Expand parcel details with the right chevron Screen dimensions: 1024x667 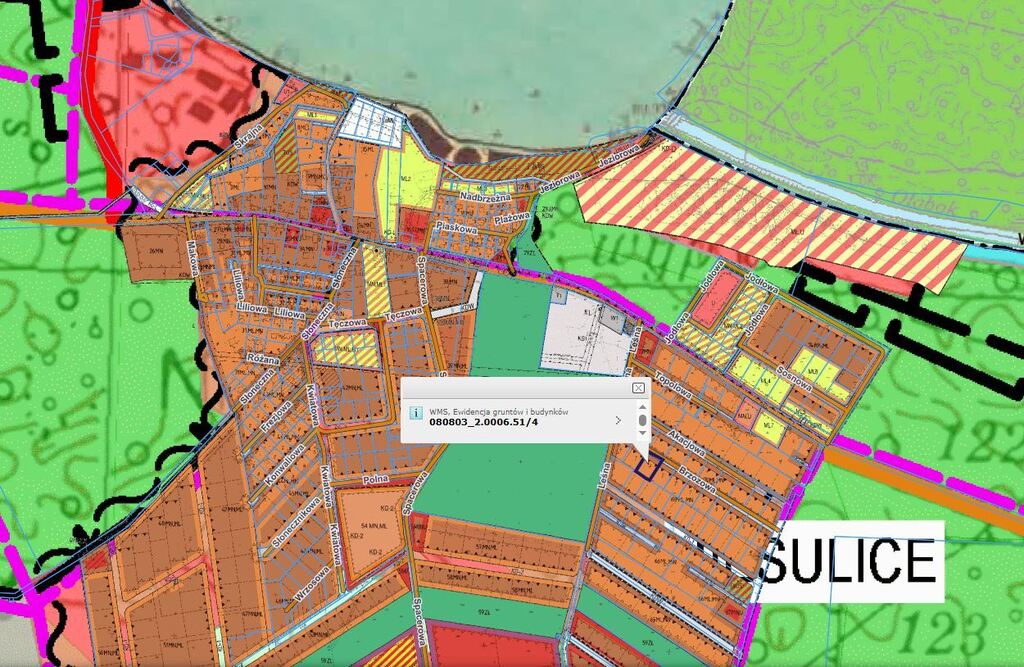click(x=618, y=420)
